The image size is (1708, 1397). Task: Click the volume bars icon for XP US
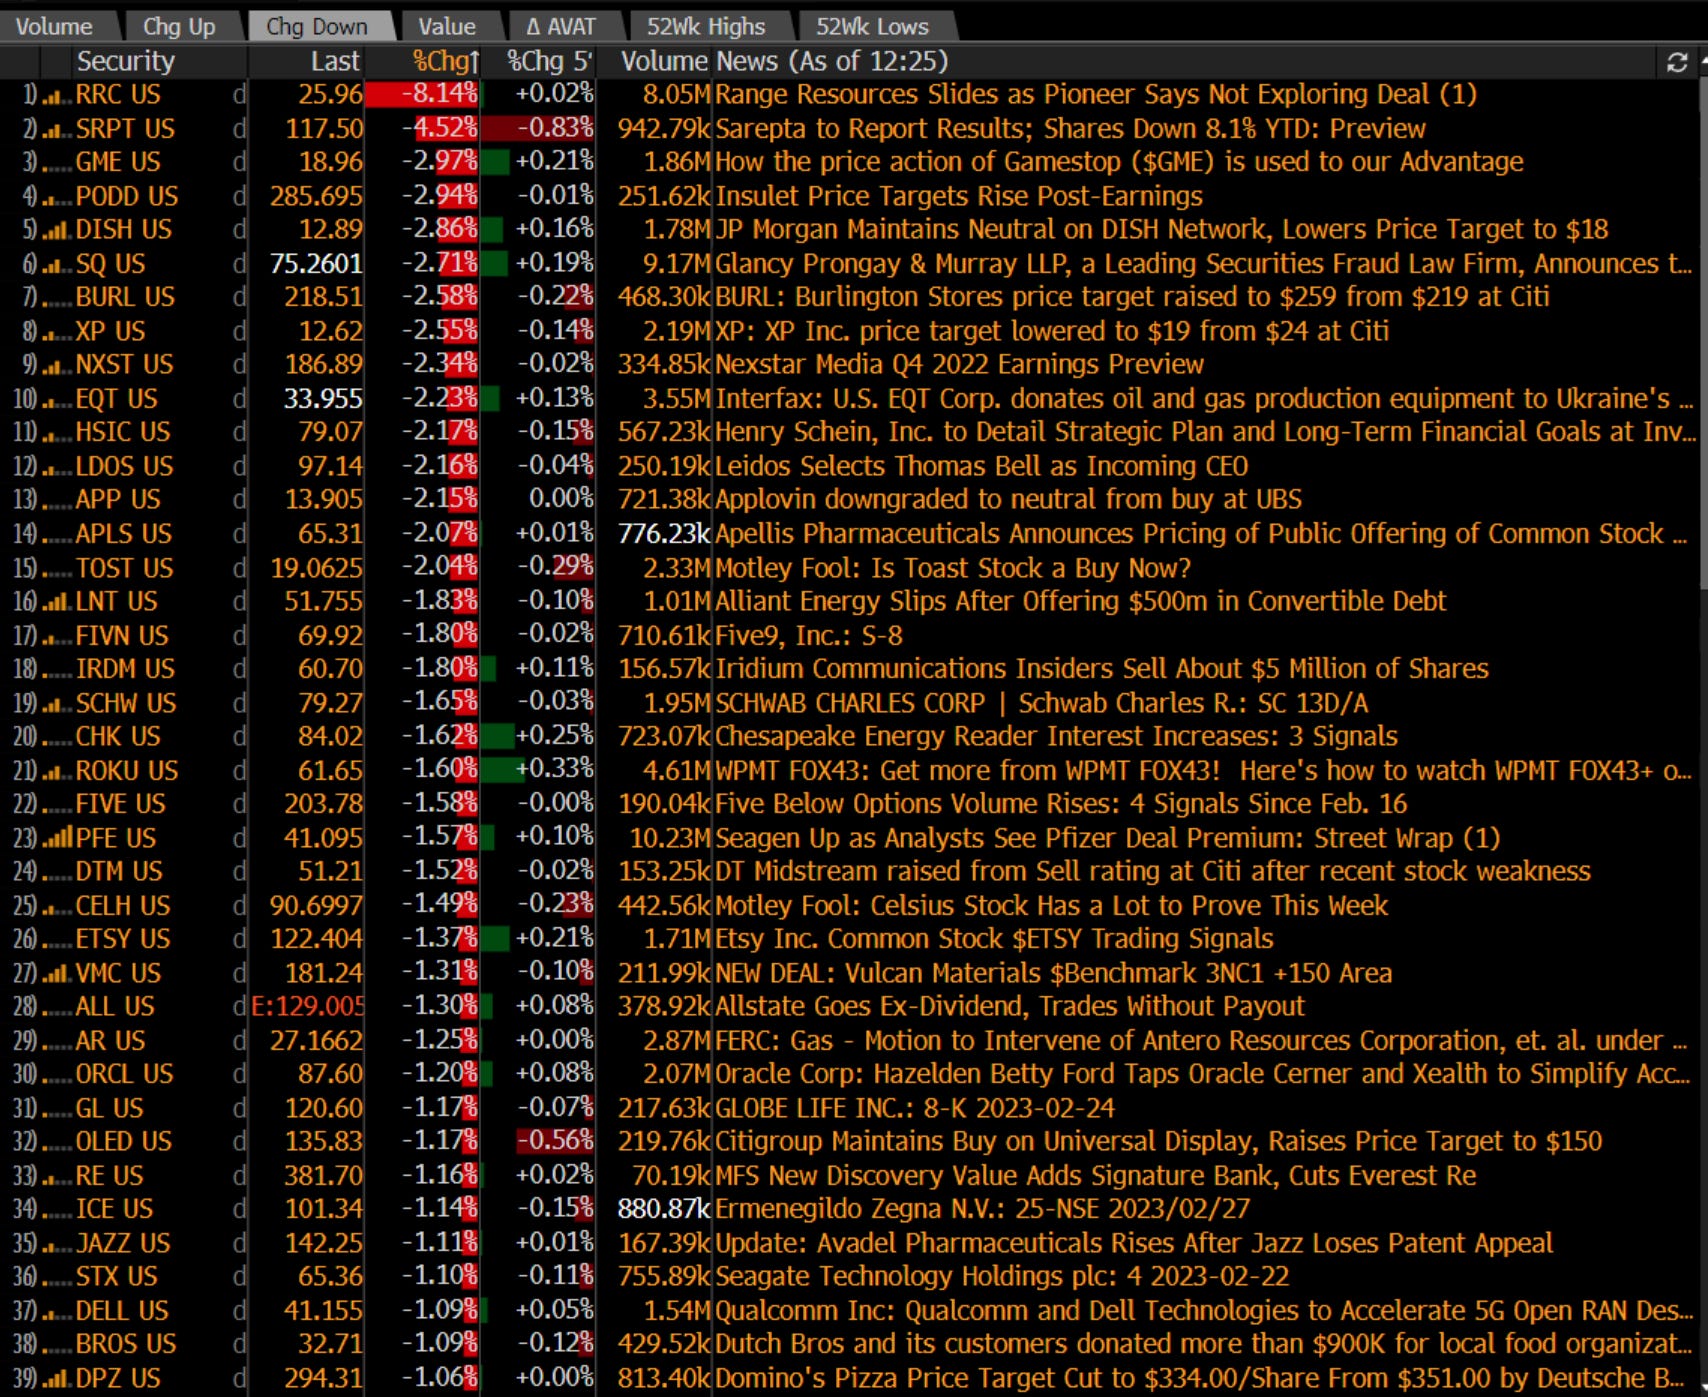[57, 332]
